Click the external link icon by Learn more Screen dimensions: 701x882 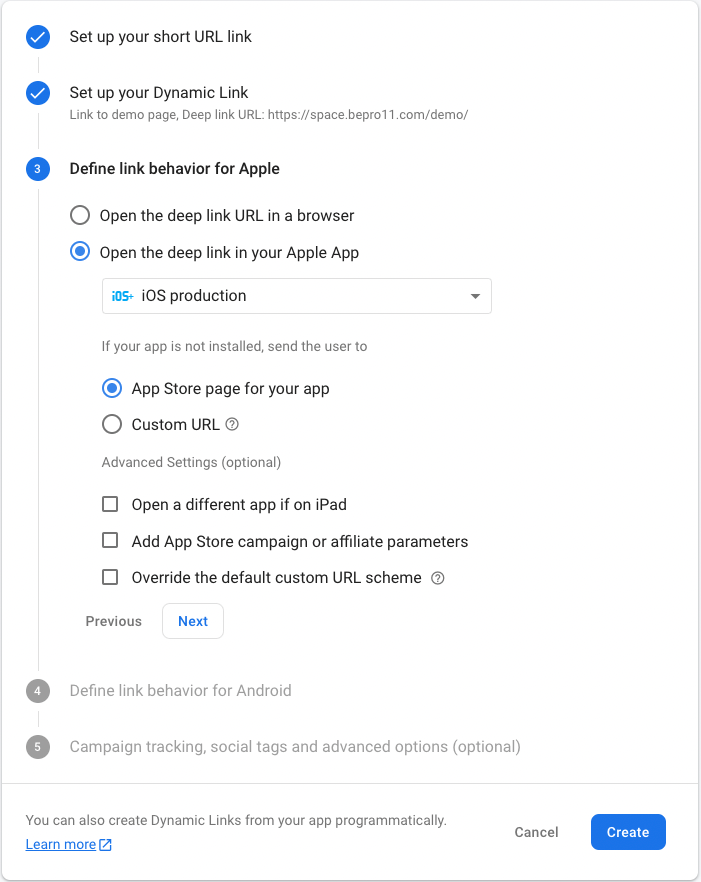tap(106, 845)
